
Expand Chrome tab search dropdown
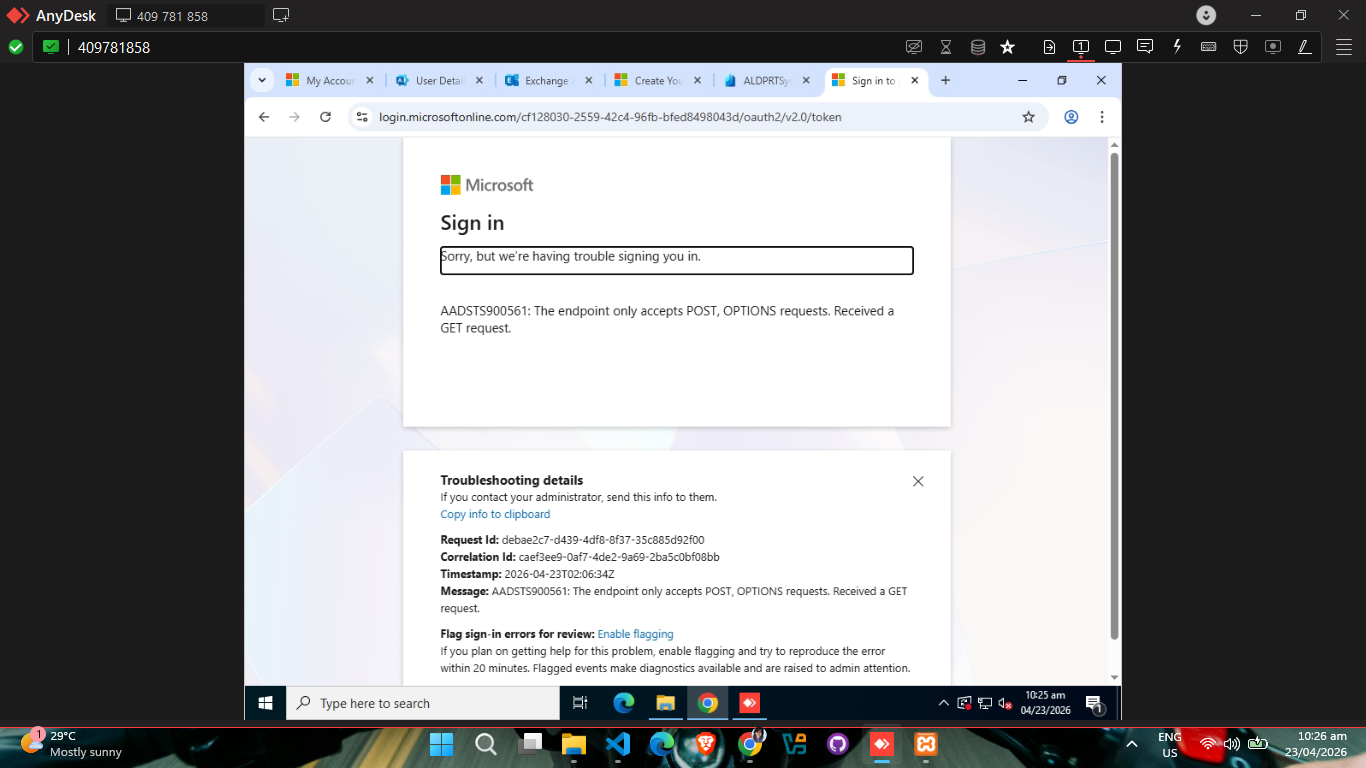coord(262,80)
